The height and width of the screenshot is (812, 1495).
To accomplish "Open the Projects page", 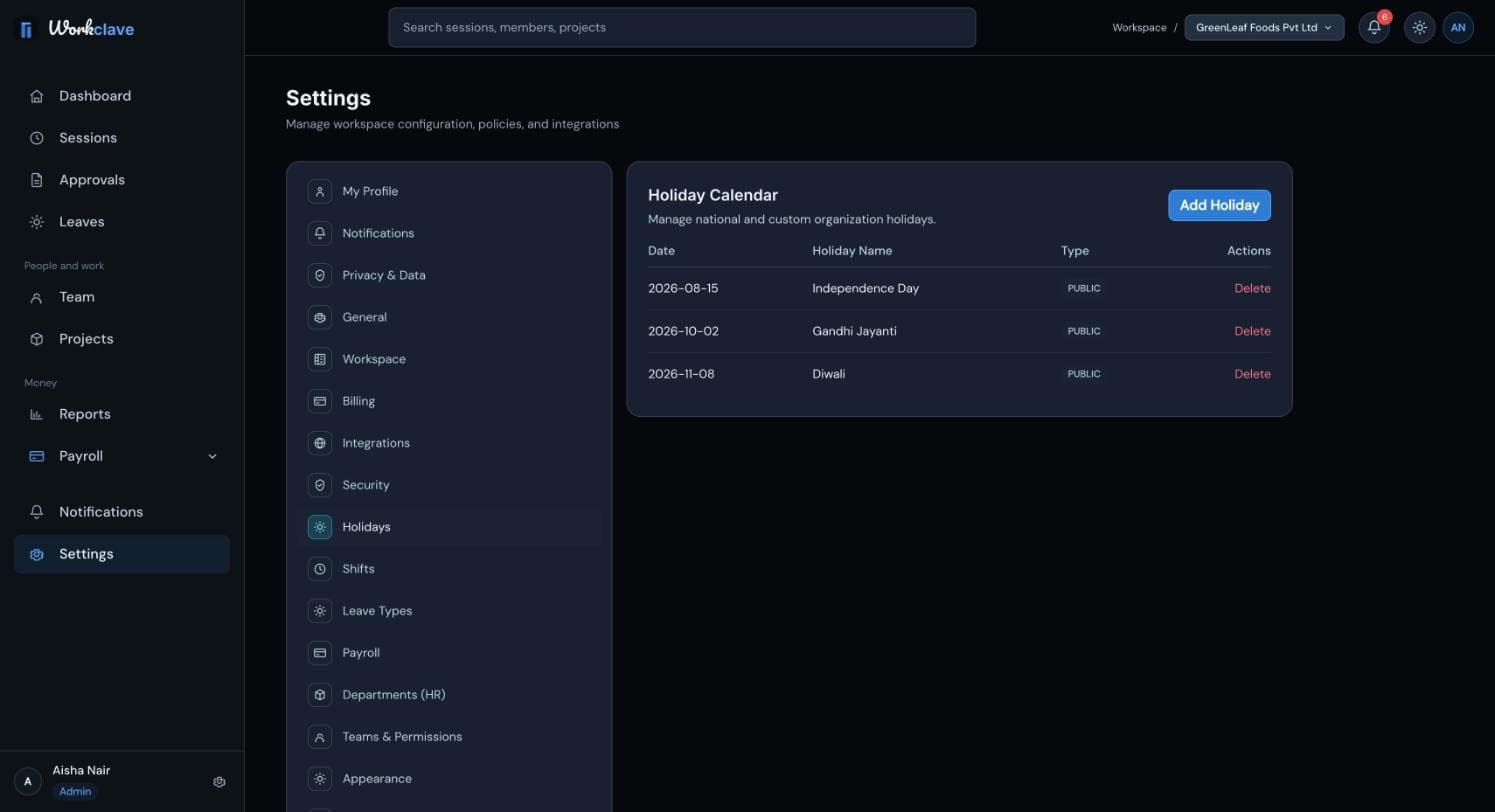I will click(122, 339).
